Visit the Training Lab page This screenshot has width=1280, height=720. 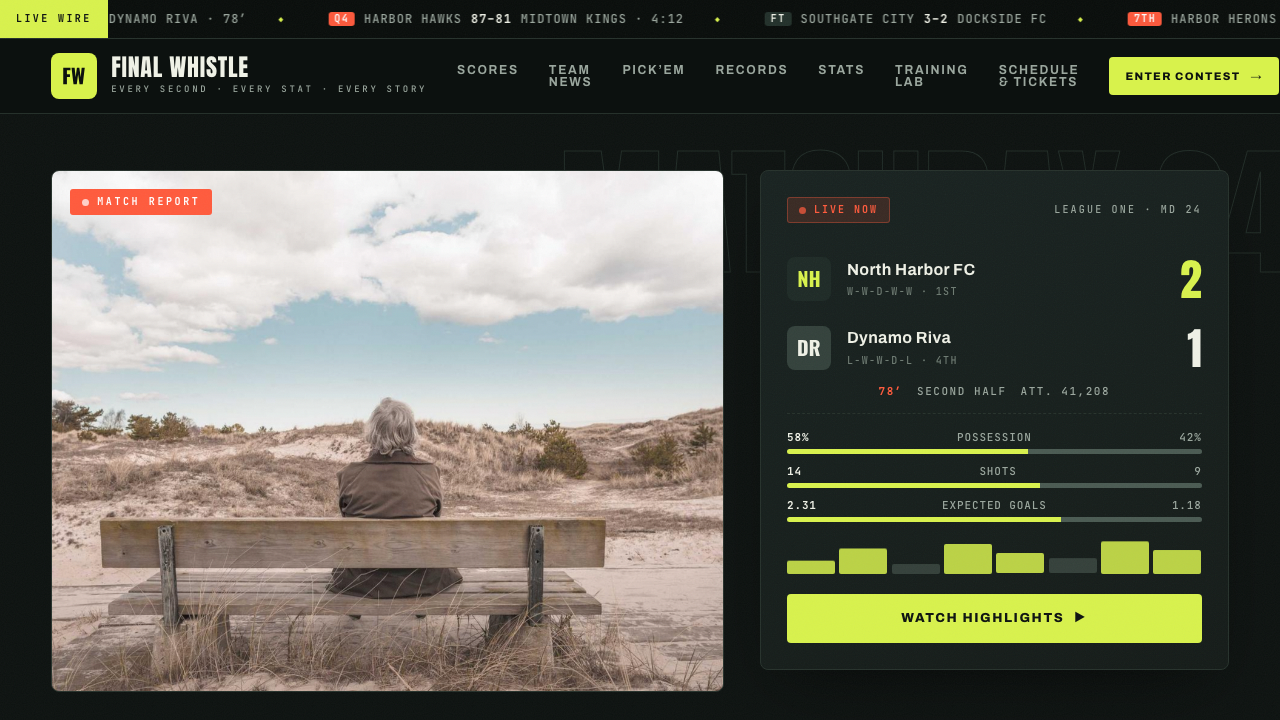coord(931,76)
